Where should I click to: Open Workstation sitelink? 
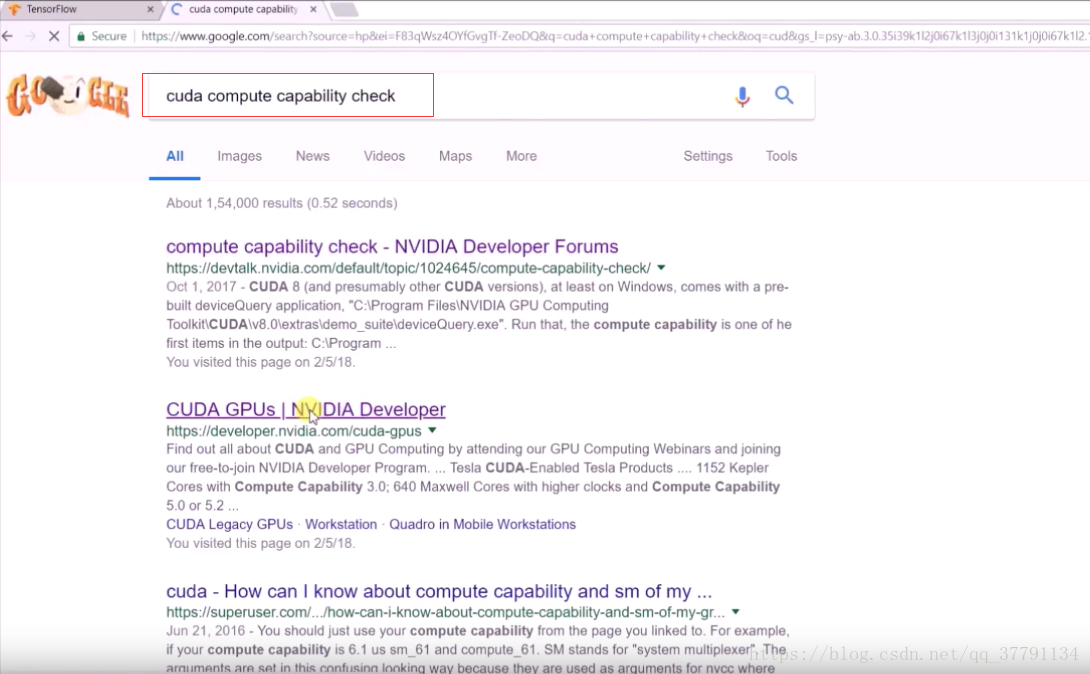click(x=341, y=525)
